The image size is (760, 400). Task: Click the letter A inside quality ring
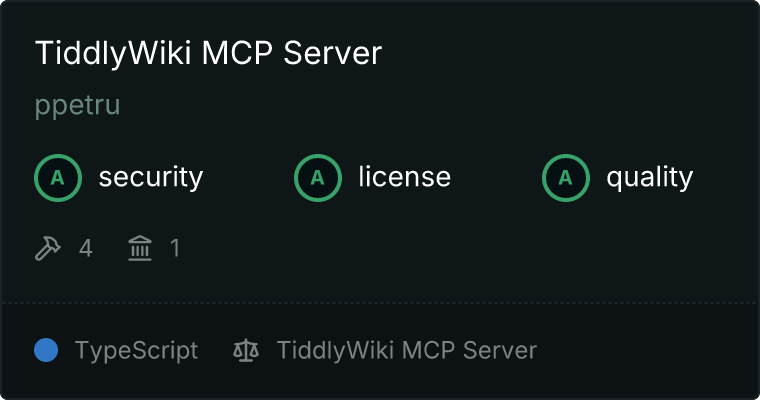(566, 178)
